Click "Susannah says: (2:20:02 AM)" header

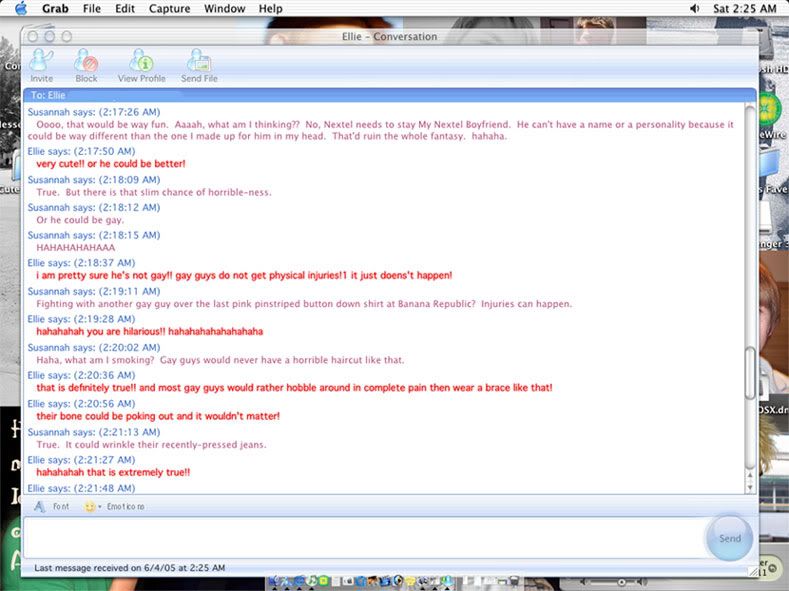[x=94, y=348]
